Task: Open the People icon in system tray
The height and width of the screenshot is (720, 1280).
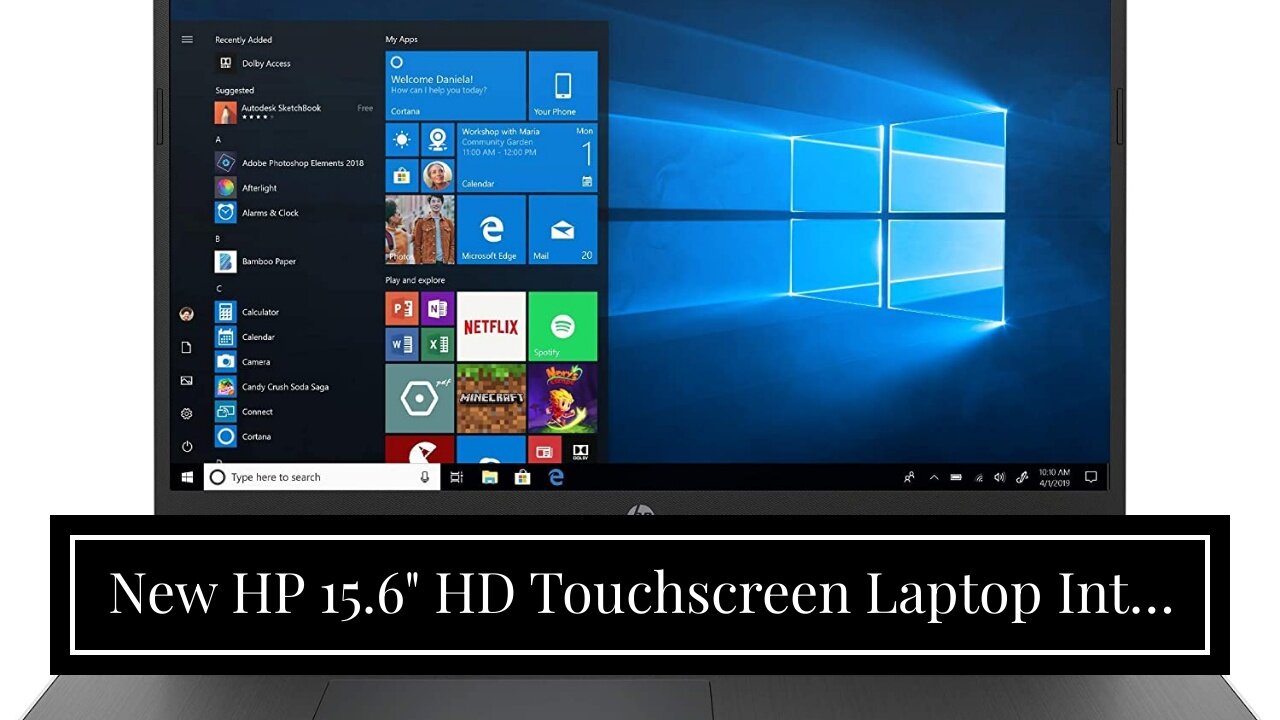Action: (909, 477)
